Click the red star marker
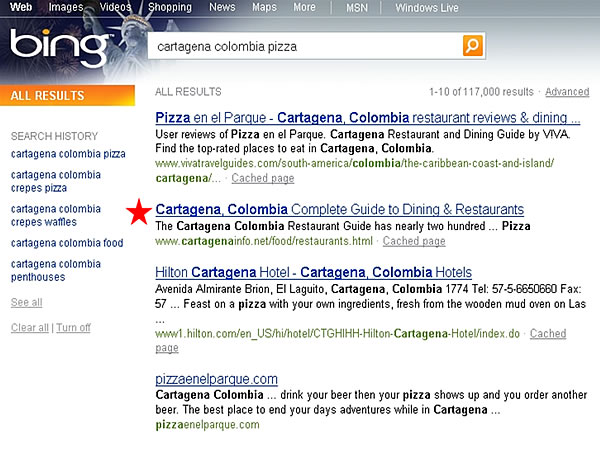This screenshot has height=450, width=600. click(140, 211)
